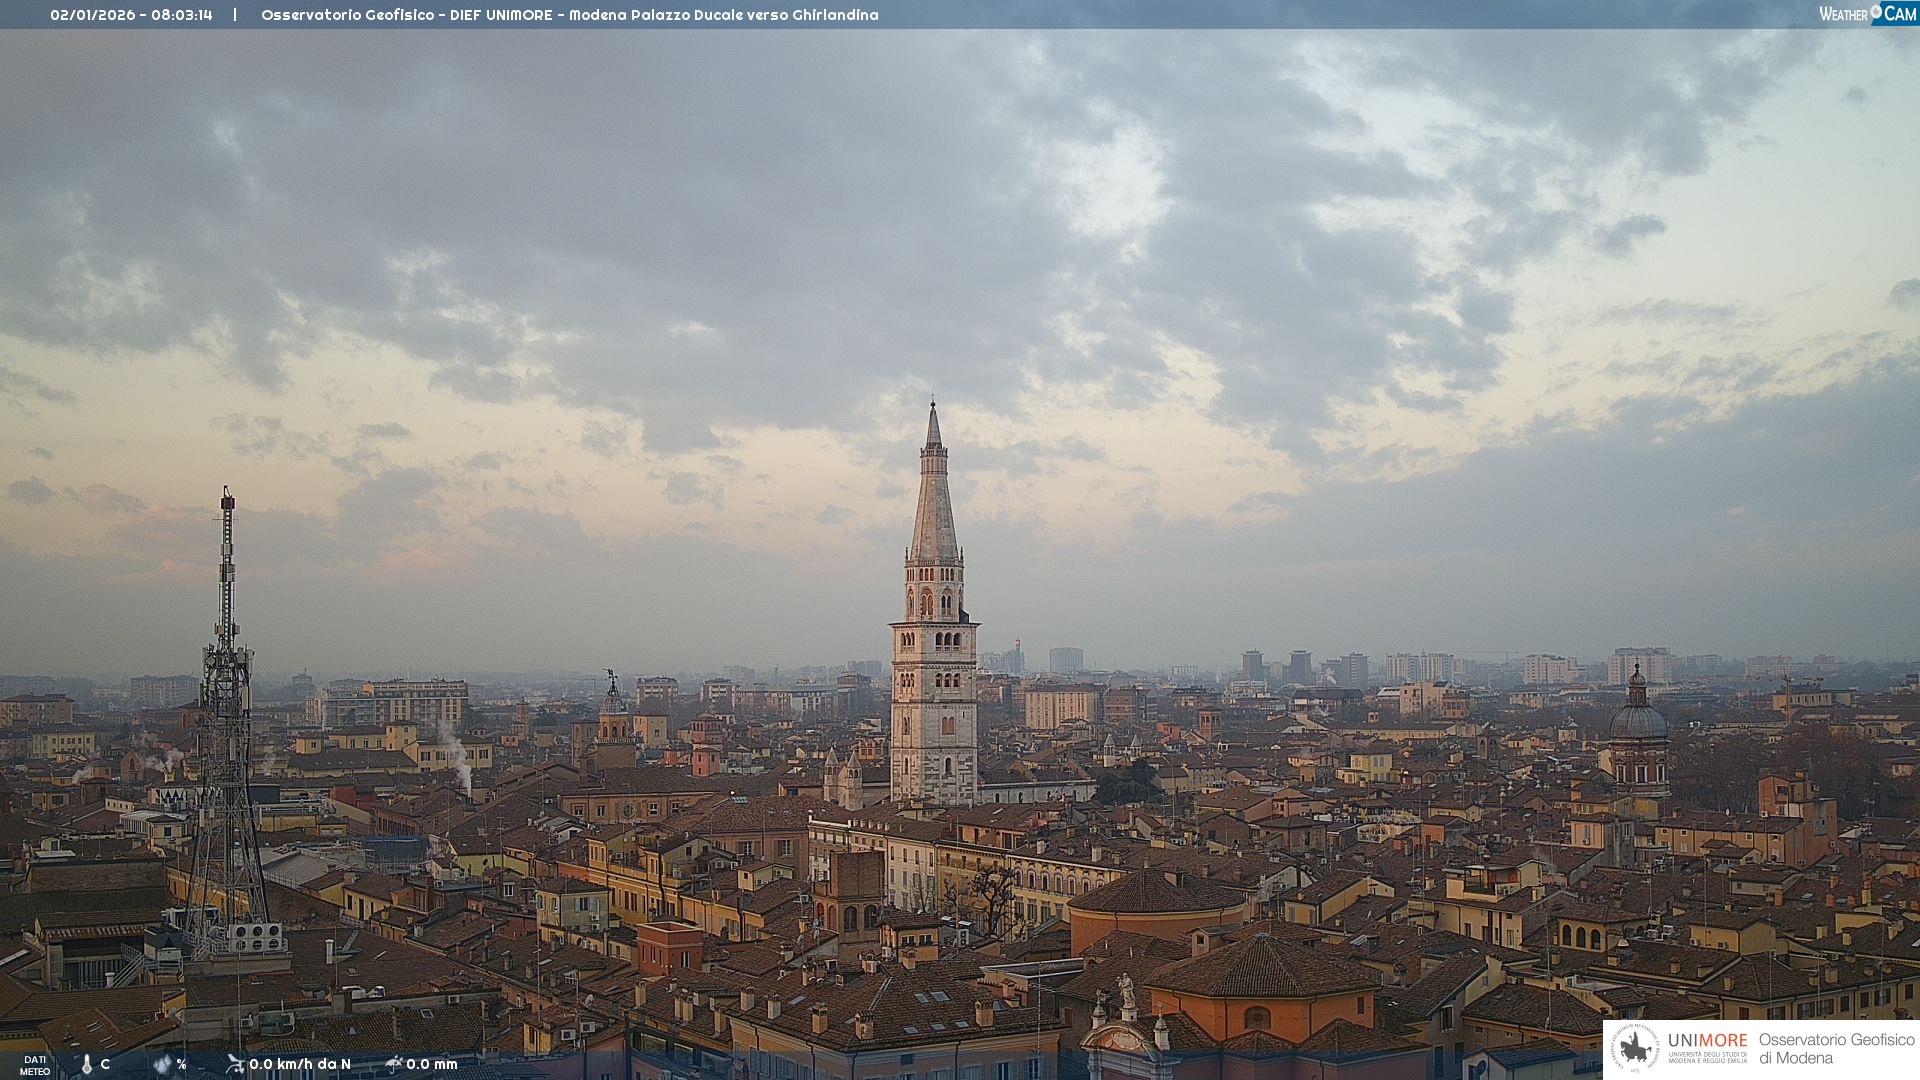Select the DATI METEO label
The width and height of the screenshot is (1920, 1080).
click(x=35, y=1065)
